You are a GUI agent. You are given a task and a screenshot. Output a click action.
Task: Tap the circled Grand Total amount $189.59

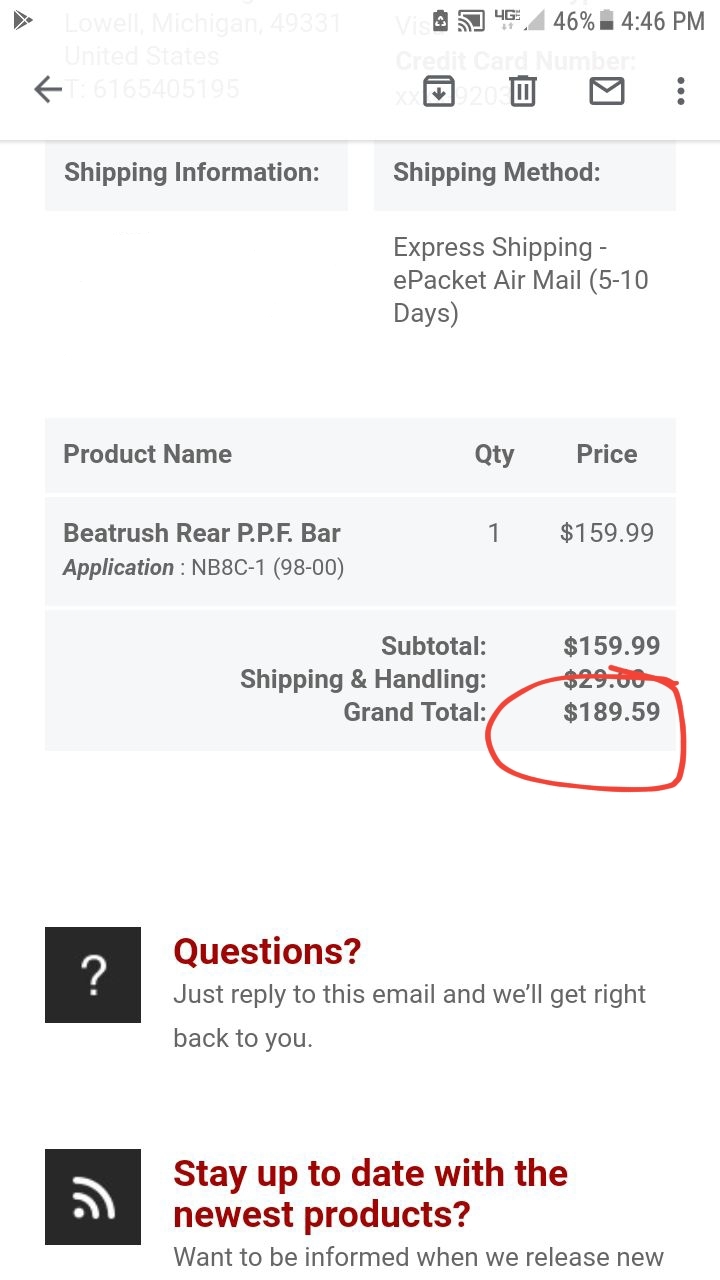click(611, 712)
